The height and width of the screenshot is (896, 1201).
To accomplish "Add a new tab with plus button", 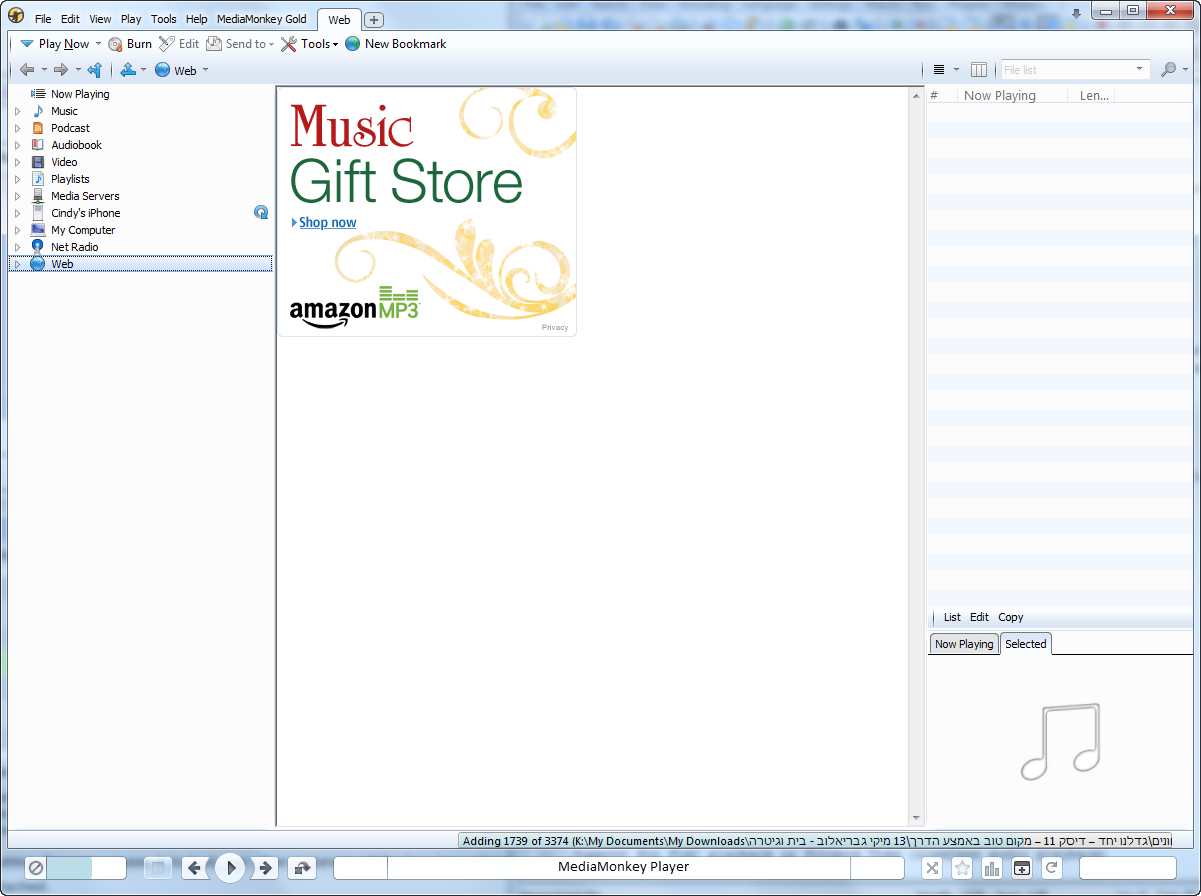I will click(x=373, y=20).
